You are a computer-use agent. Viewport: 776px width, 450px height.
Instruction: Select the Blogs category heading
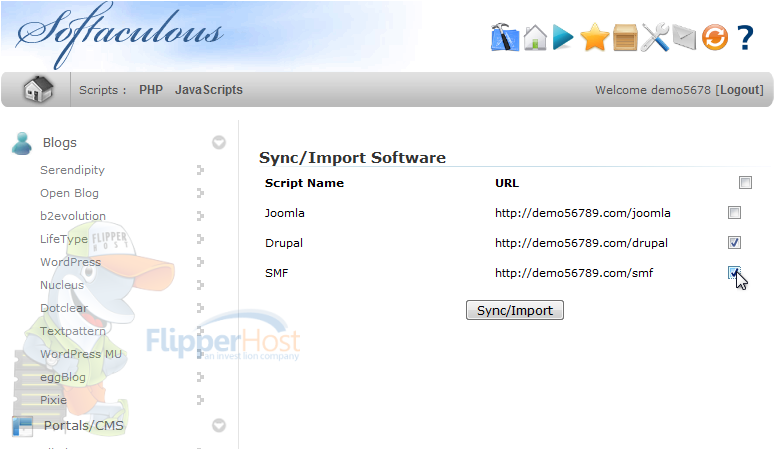tap(60, 143)
